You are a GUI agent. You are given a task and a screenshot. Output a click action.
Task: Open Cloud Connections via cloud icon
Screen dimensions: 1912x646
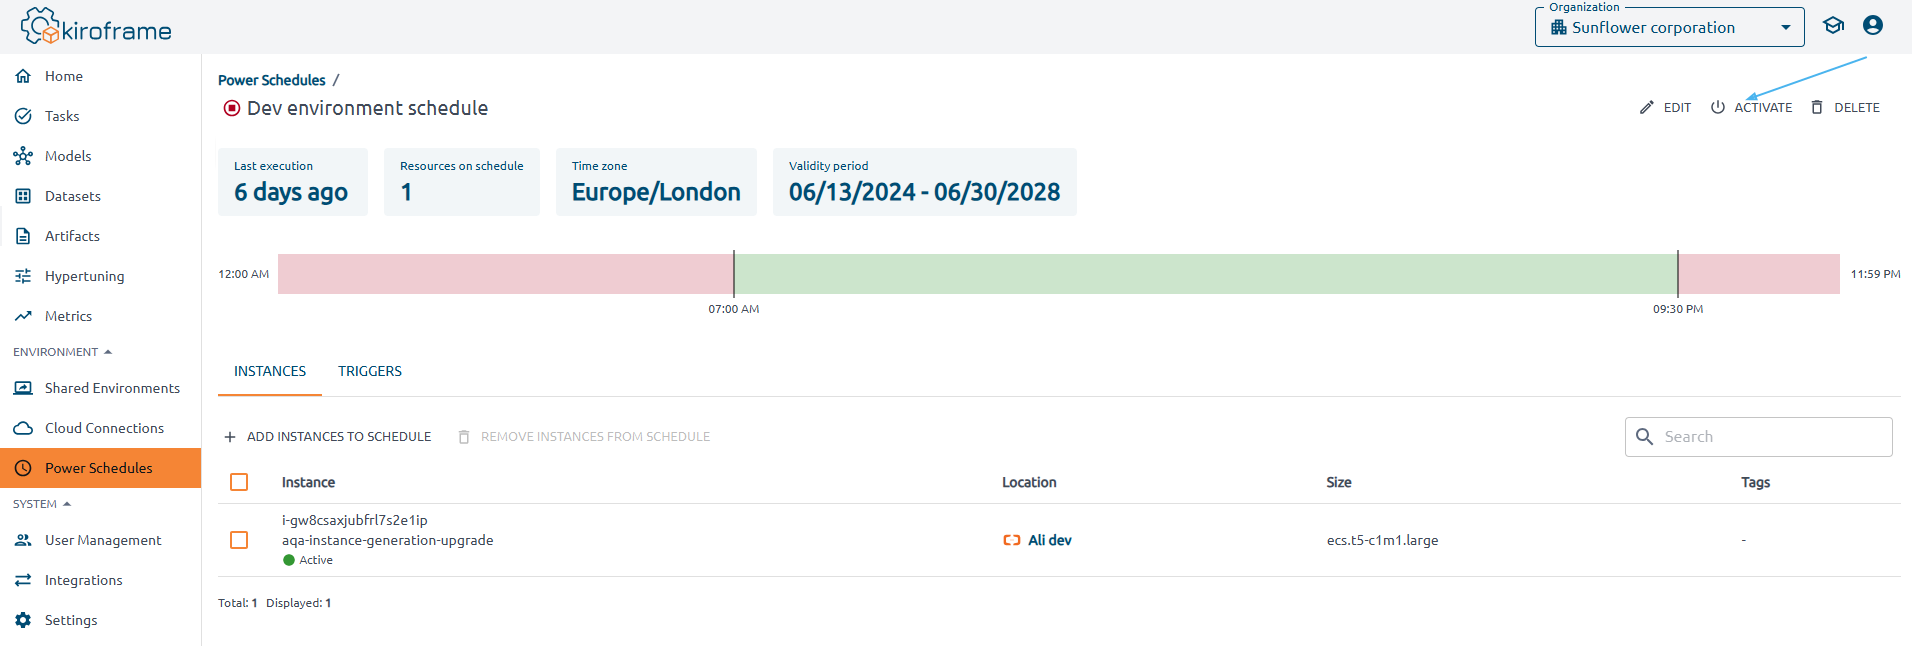(x=23, y=428)
